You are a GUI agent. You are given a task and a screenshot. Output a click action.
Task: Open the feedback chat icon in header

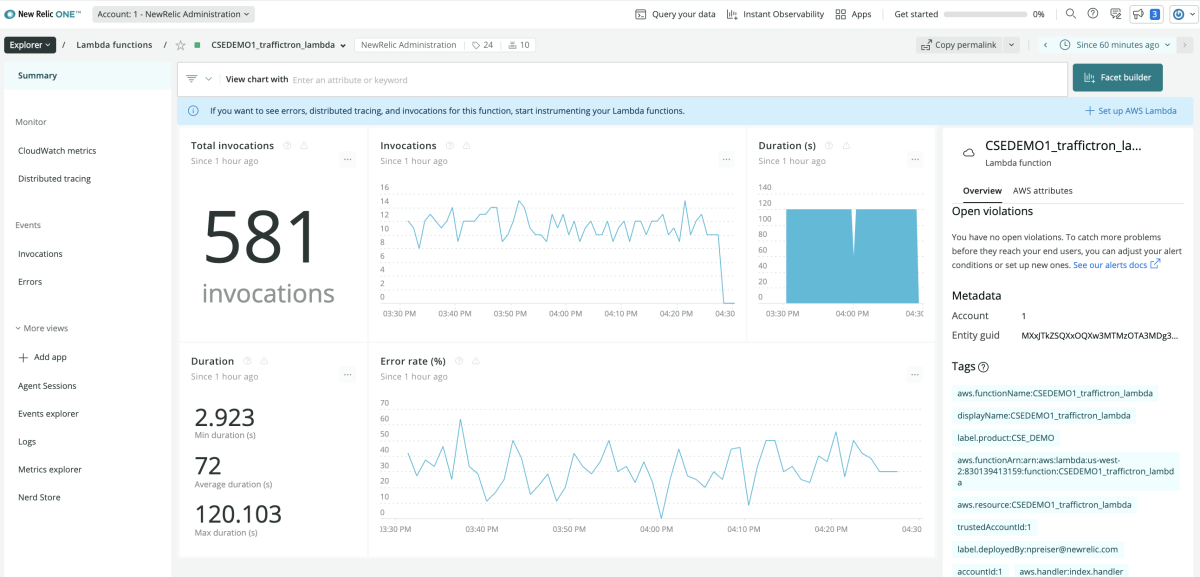pyautogui.click(x=1114, y=14)
